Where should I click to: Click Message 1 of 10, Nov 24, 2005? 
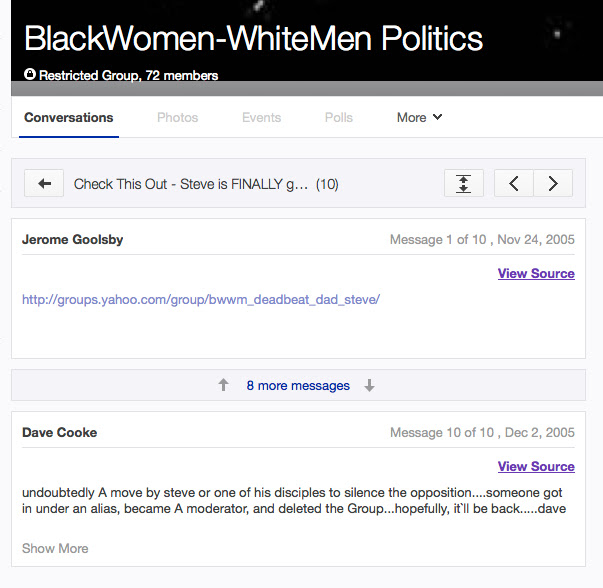pos(482,240)
